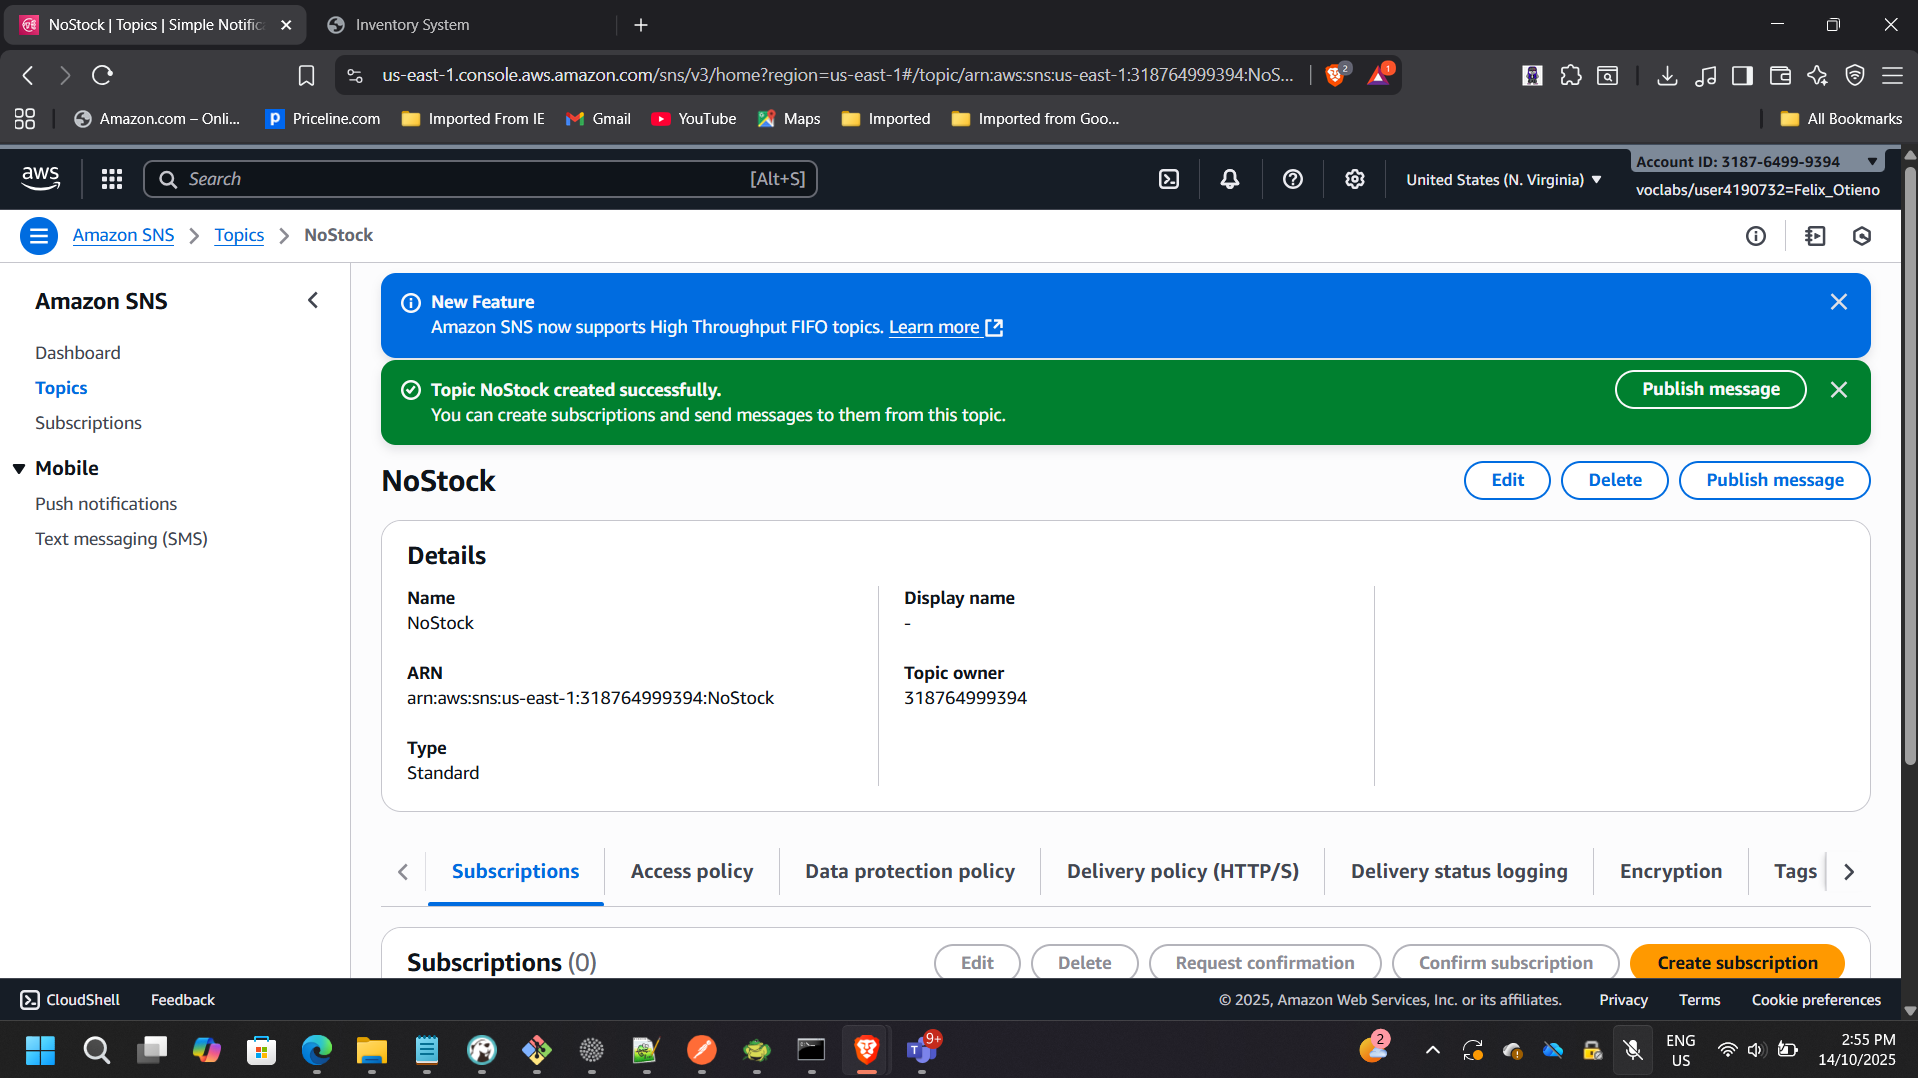
Task: Open CloudShell from the top navigation bar
Action: tap(1169, 178)
